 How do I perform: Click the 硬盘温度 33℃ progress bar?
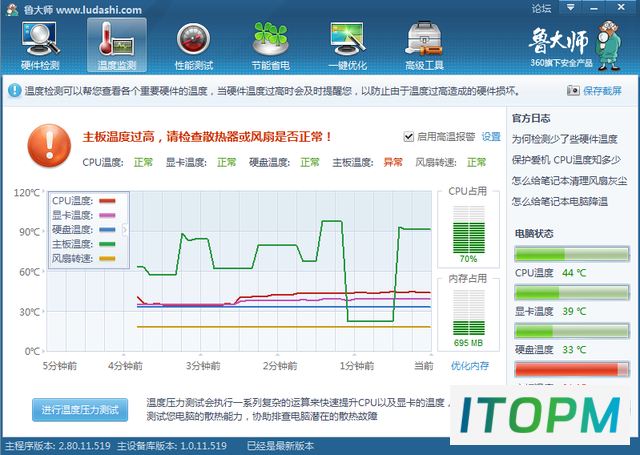pos(572,331)
